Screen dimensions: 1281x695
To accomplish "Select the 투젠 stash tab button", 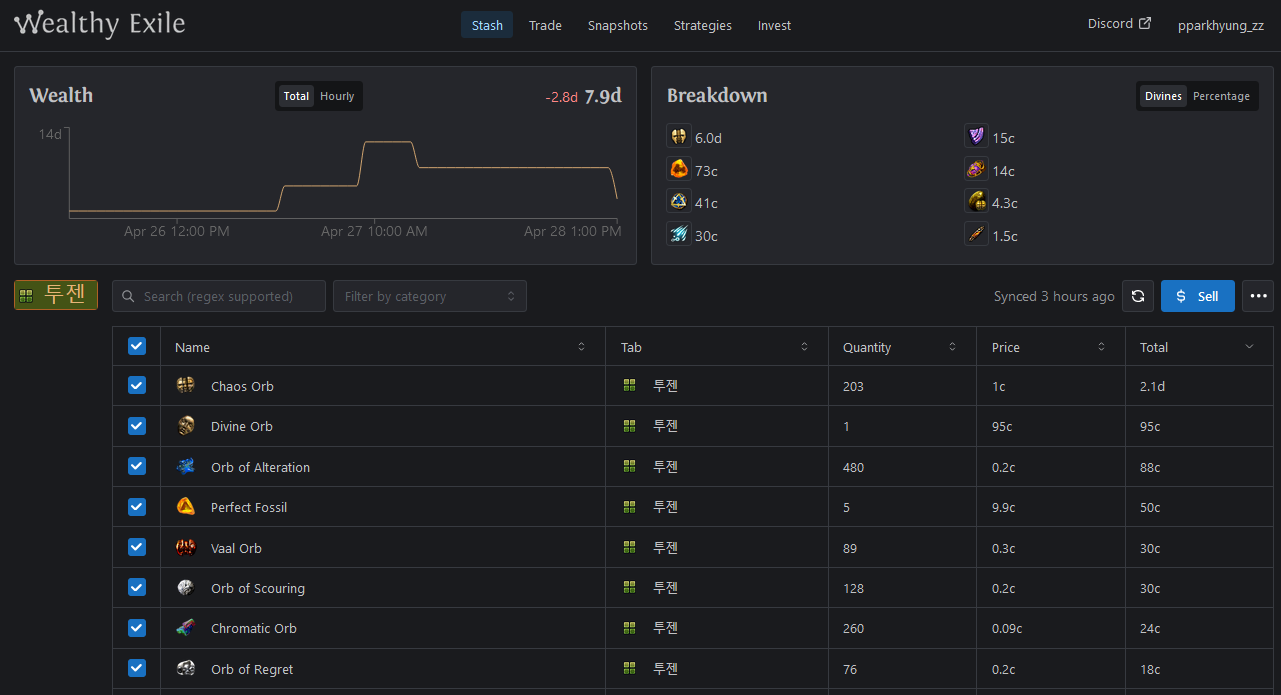I will coord(56,295).
